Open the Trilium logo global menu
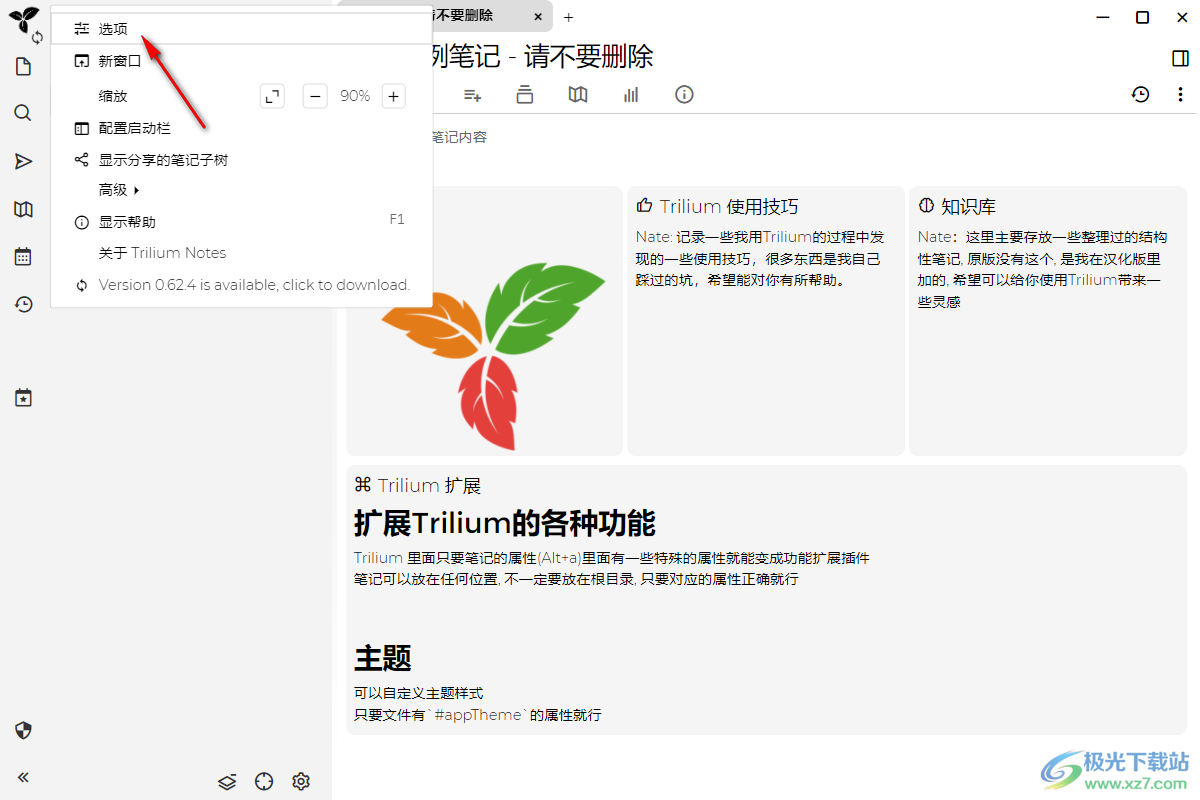The image size is (1200, 800). 23,19
